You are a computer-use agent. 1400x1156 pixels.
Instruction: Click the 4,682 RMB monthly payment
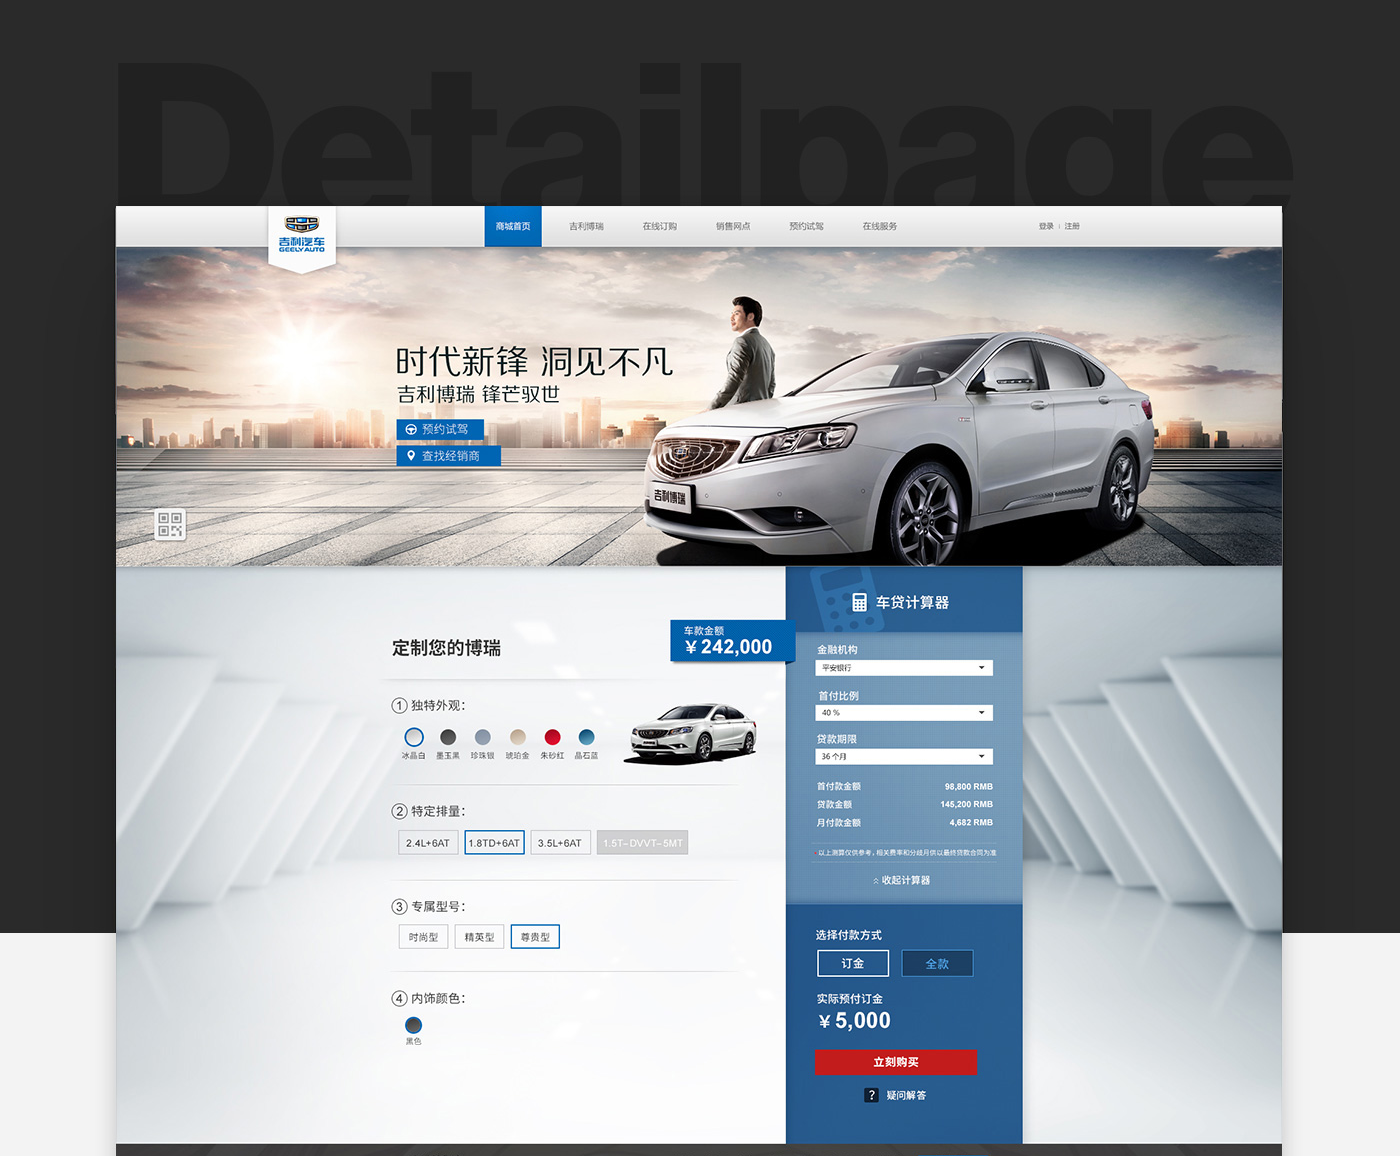(971, 823)
